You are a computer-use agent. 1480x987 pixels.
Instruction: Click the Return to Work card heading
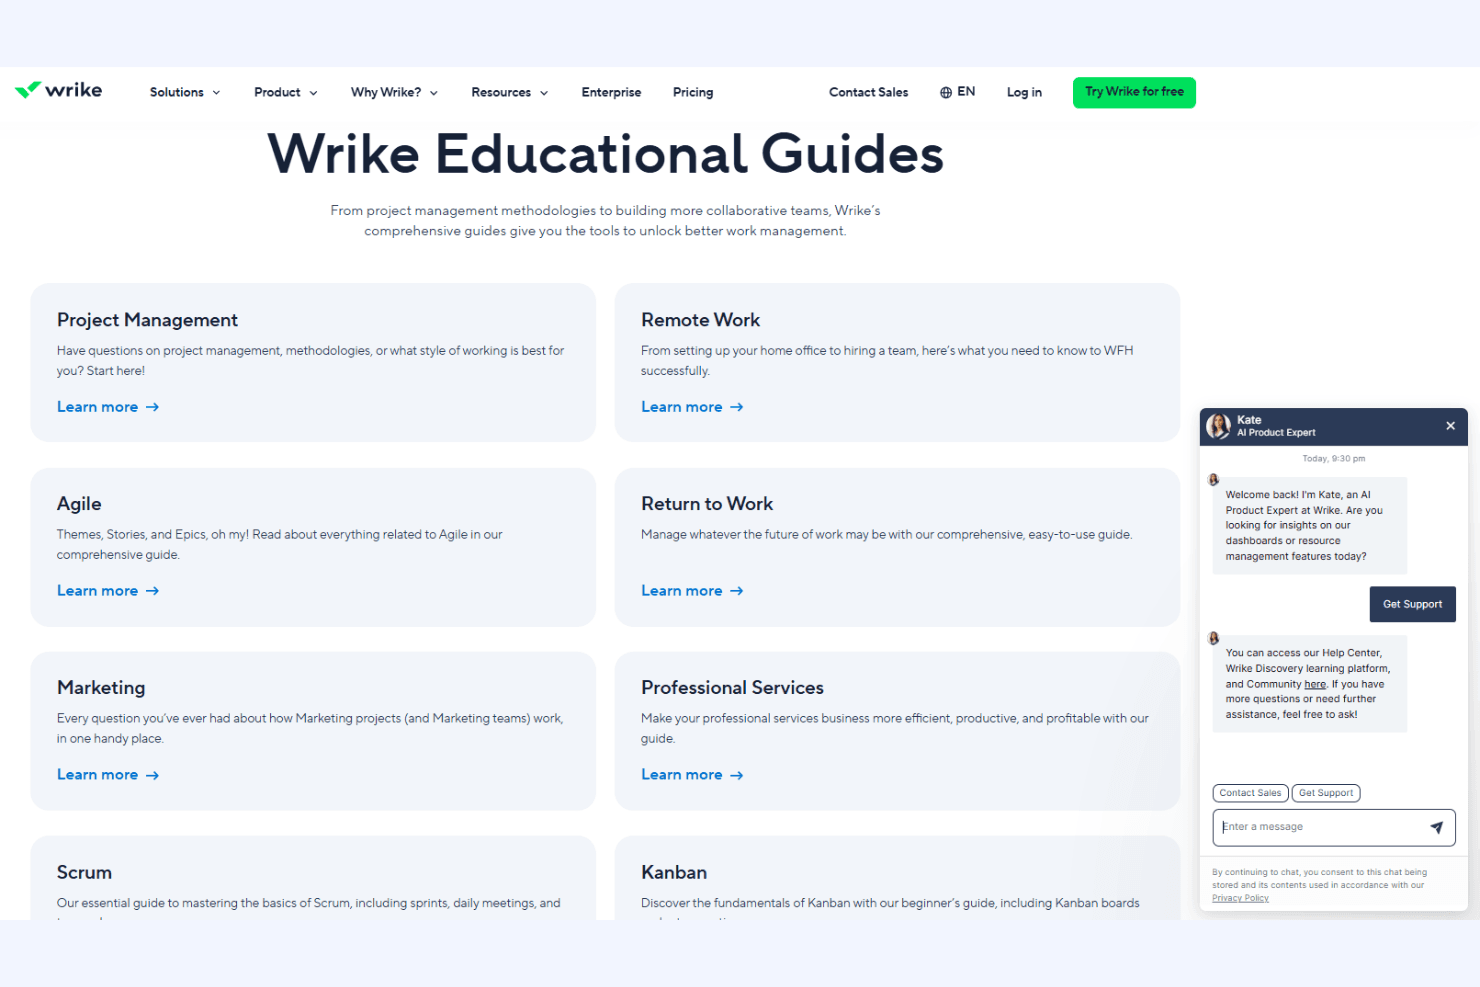(707, 504)
